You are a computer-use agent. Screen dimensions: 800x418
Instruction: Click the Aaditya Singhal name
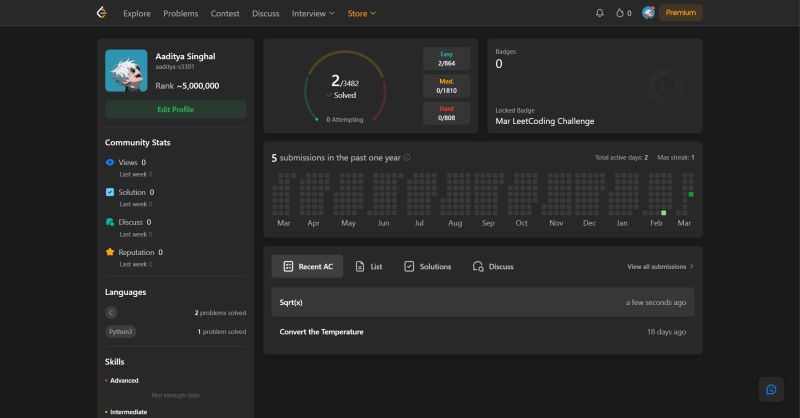(185, 56)
